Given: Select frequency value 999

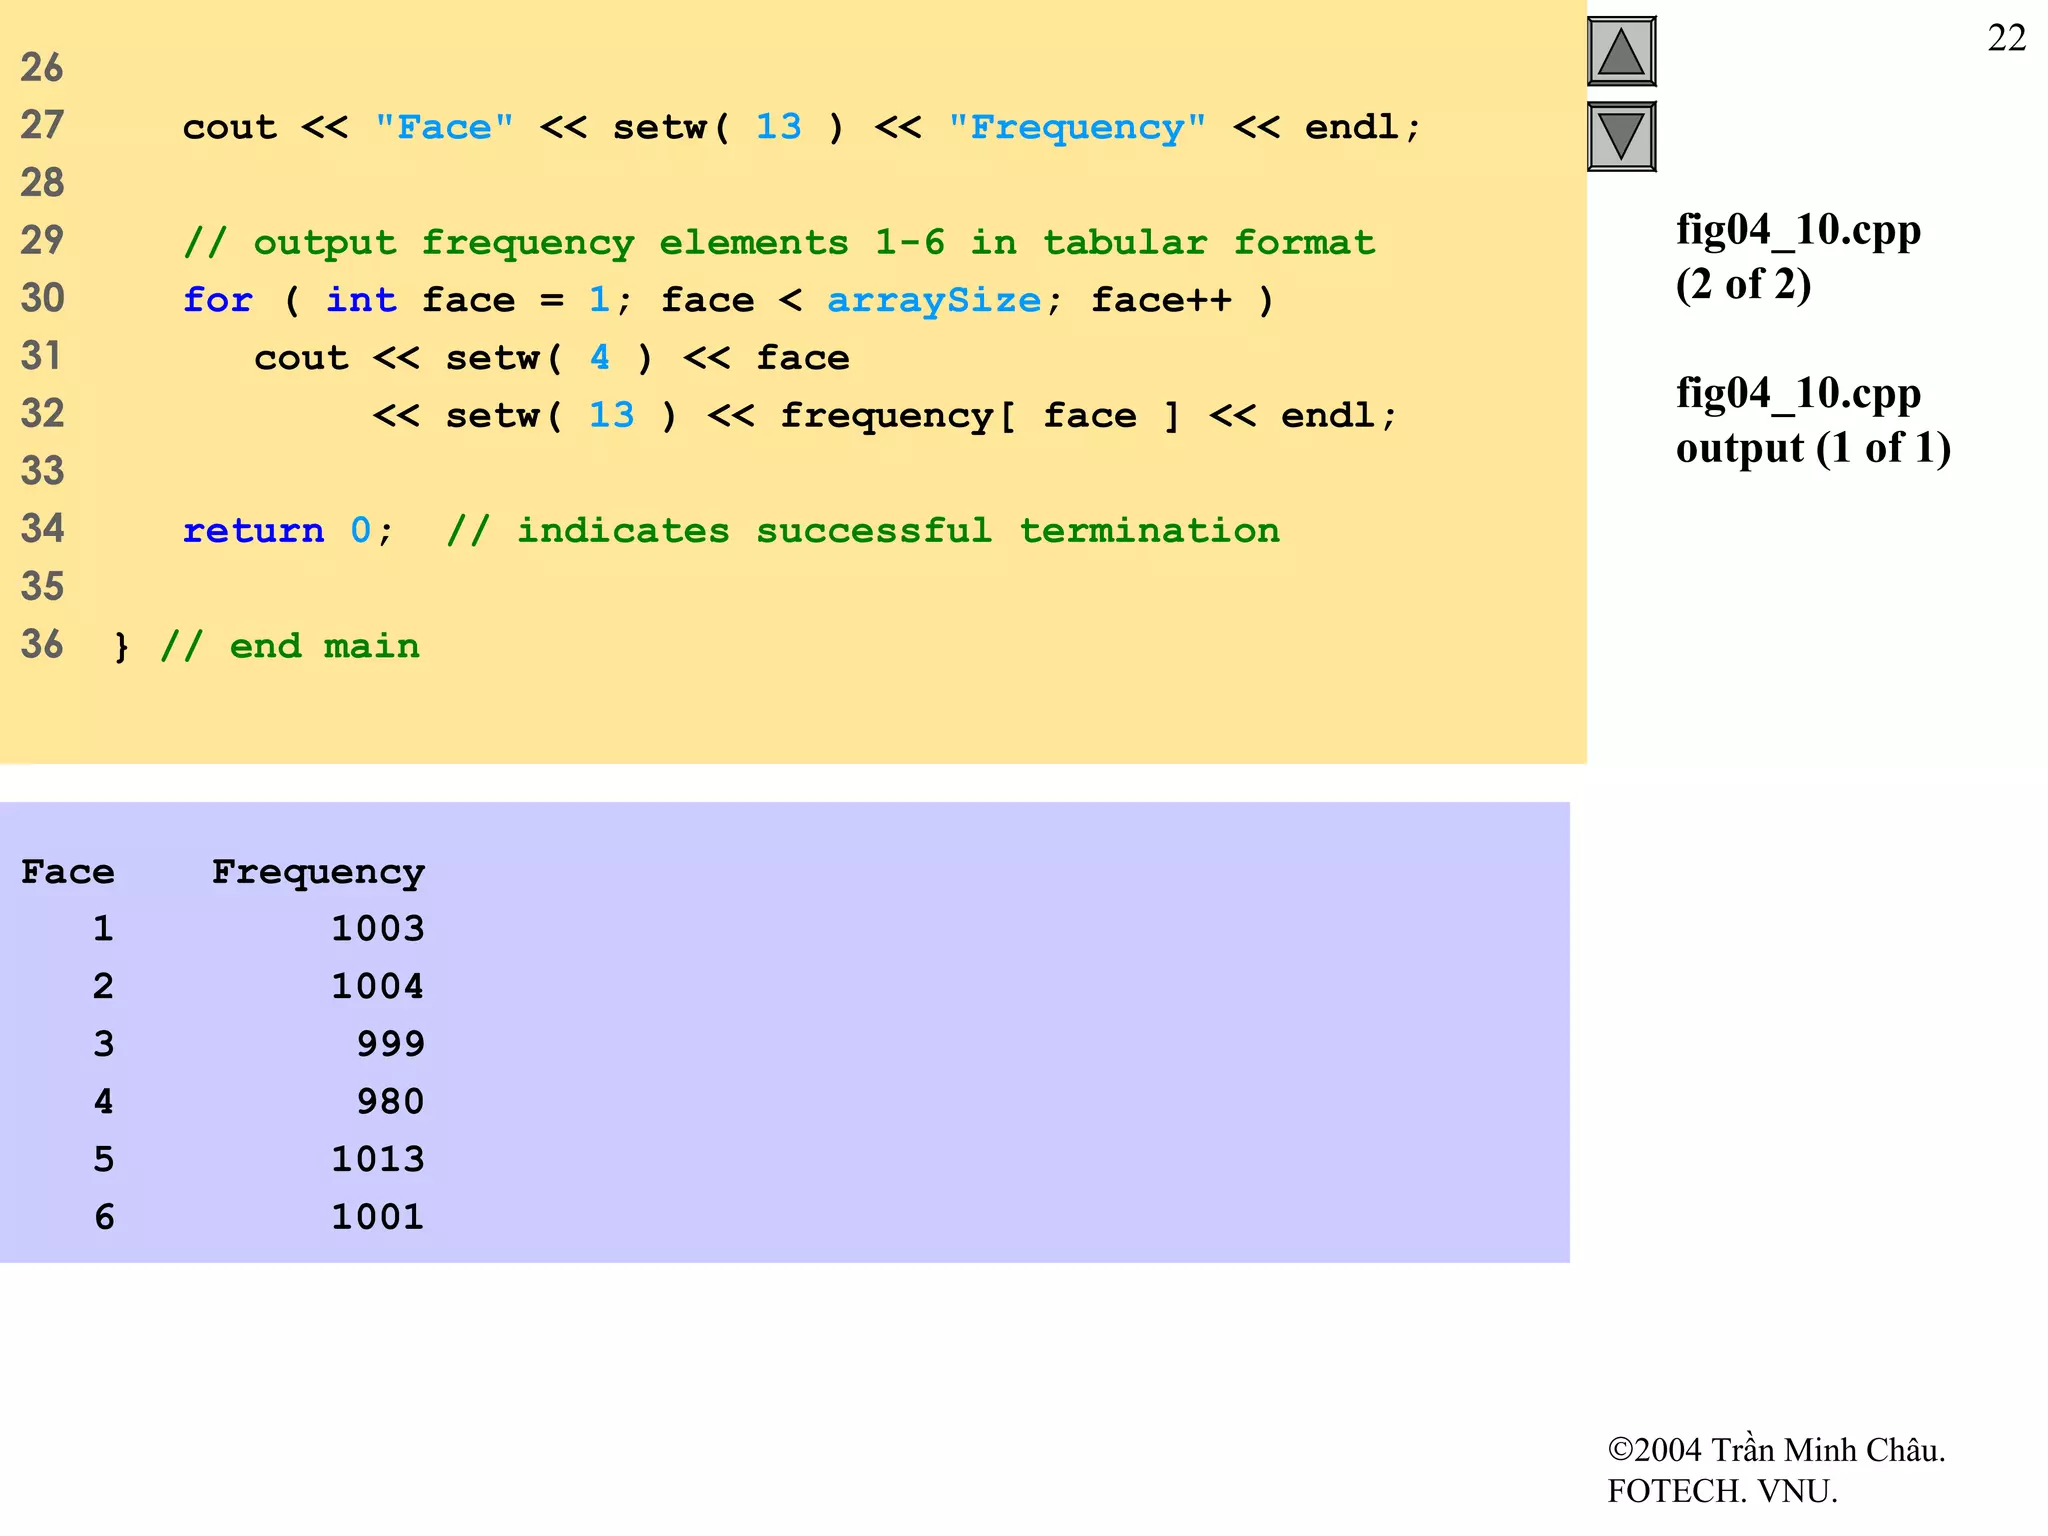Looking at the screenshot, I should [x=390, y=1044].
